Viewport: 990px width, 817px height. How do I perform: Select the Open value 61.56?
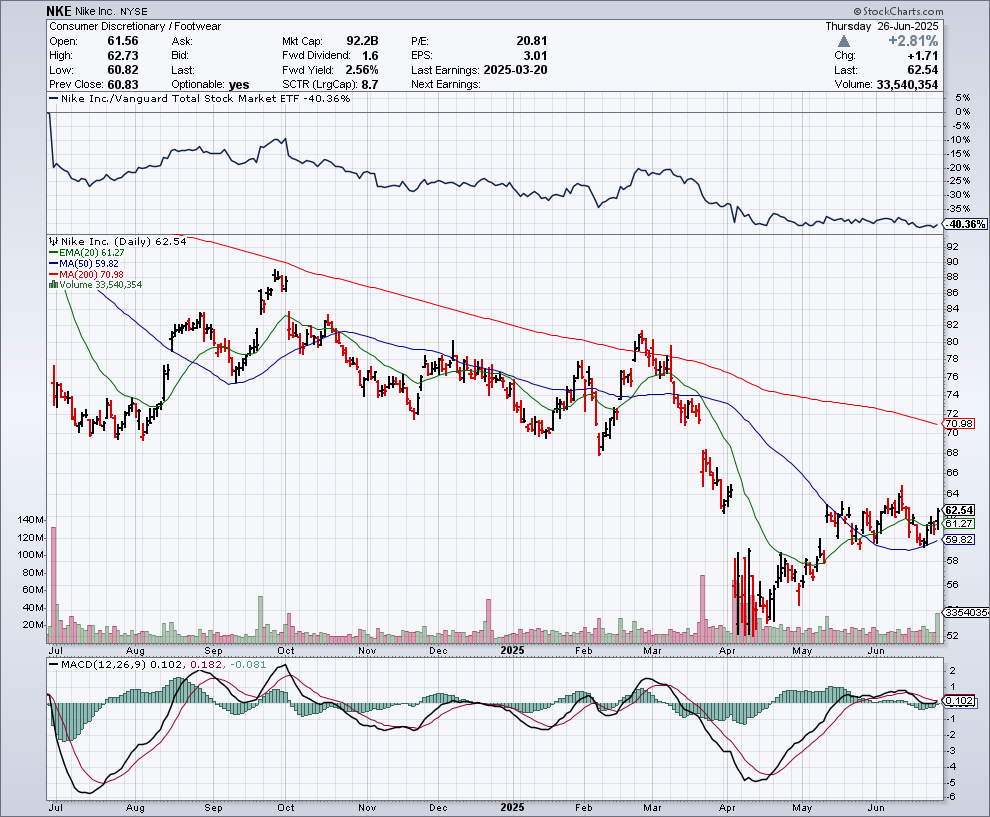(x=122, y=41)
